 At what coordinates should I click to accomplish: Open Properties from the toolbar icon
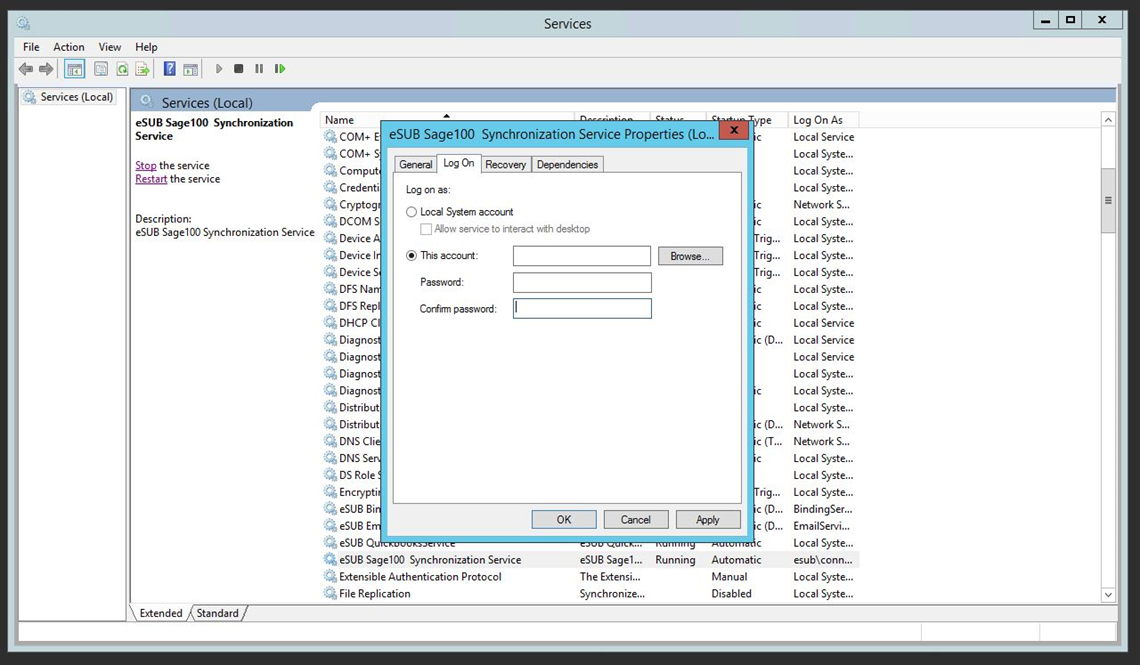point(101,69)
